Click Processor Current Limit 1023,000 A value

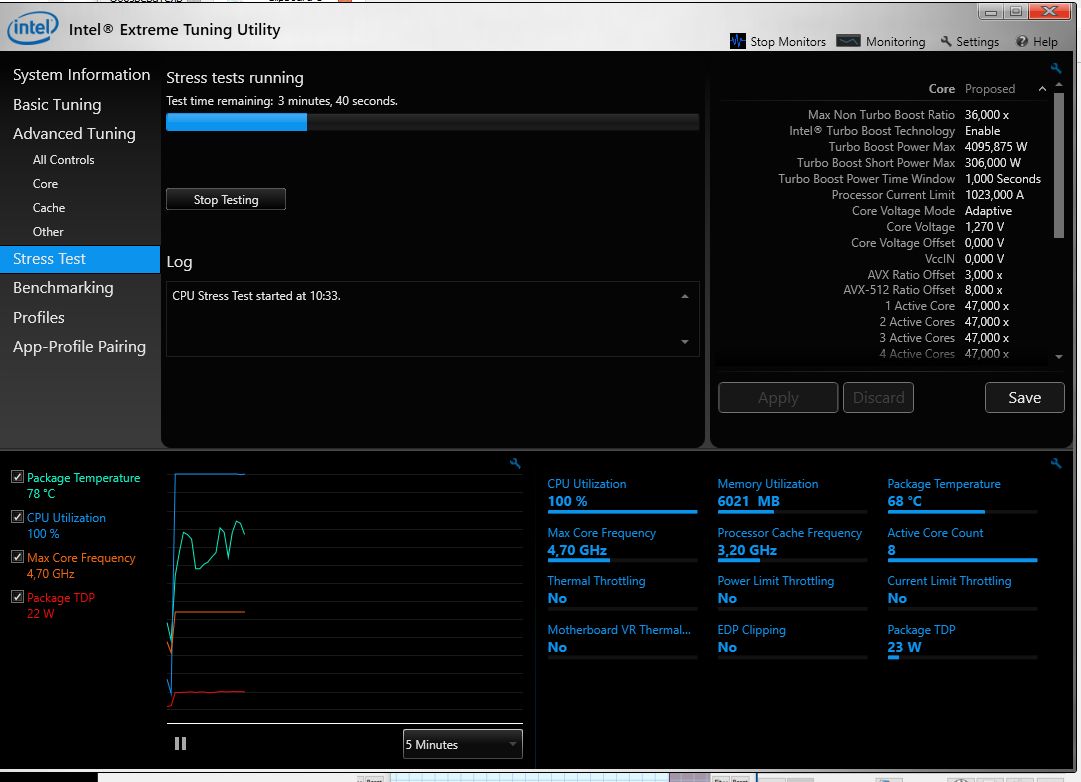pos(994,195)
